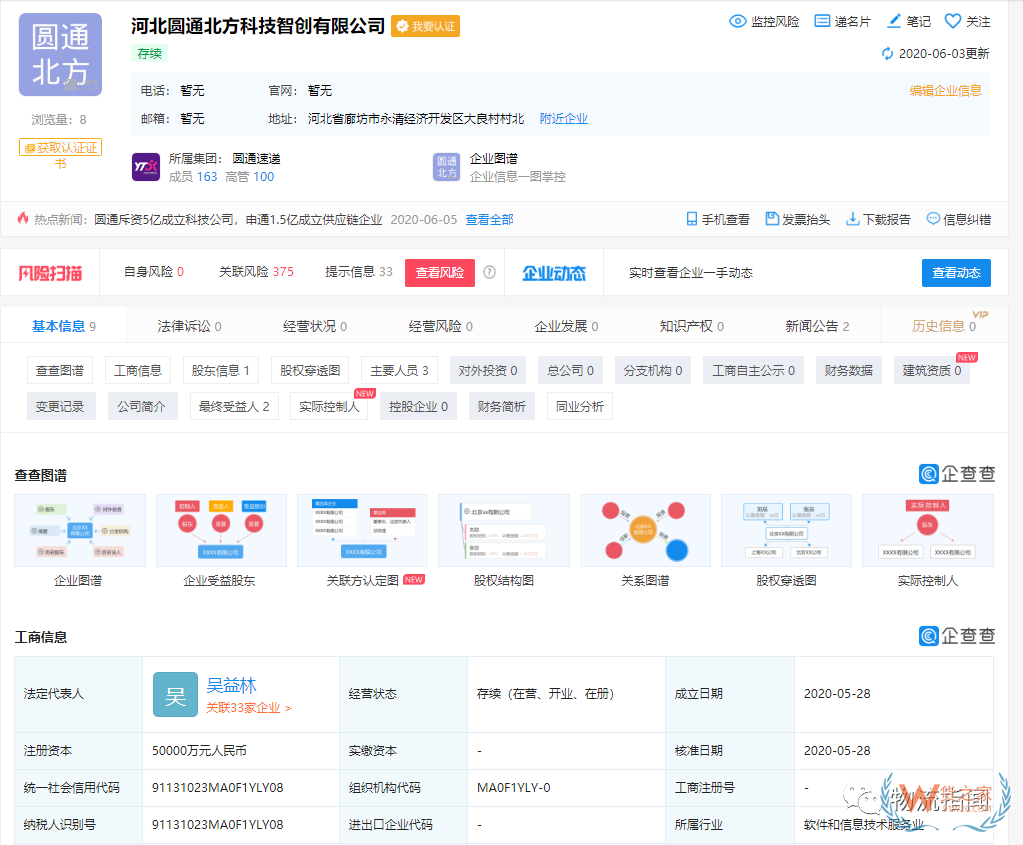Click group executives count 100
Image resolution: width=1023 pixels, height=845 pixels.
[x=264, y=177]
